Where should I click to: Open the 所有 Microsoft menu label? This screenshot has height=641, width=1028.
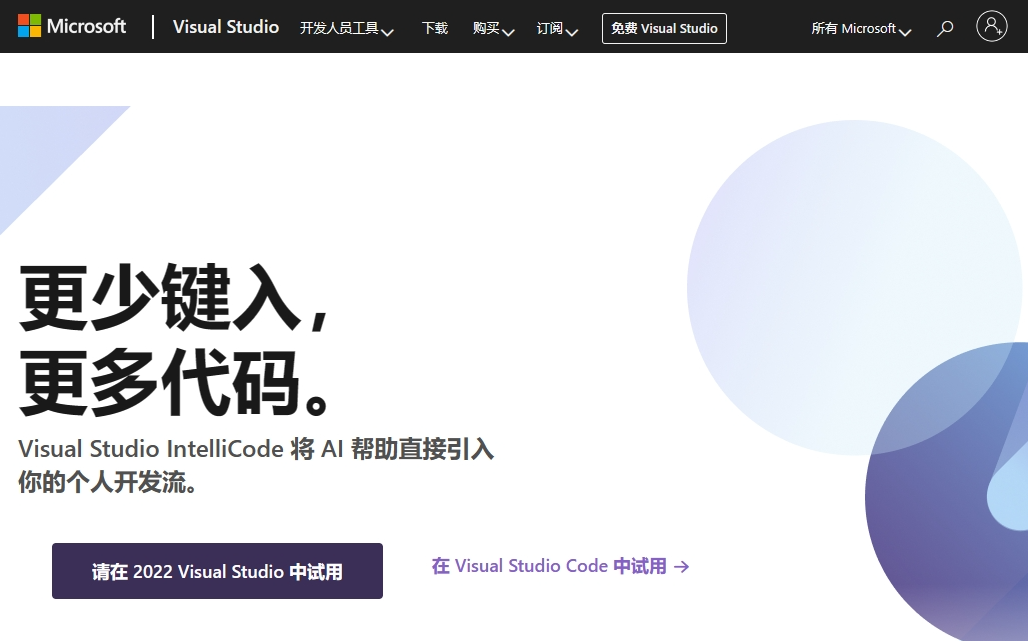853,28
